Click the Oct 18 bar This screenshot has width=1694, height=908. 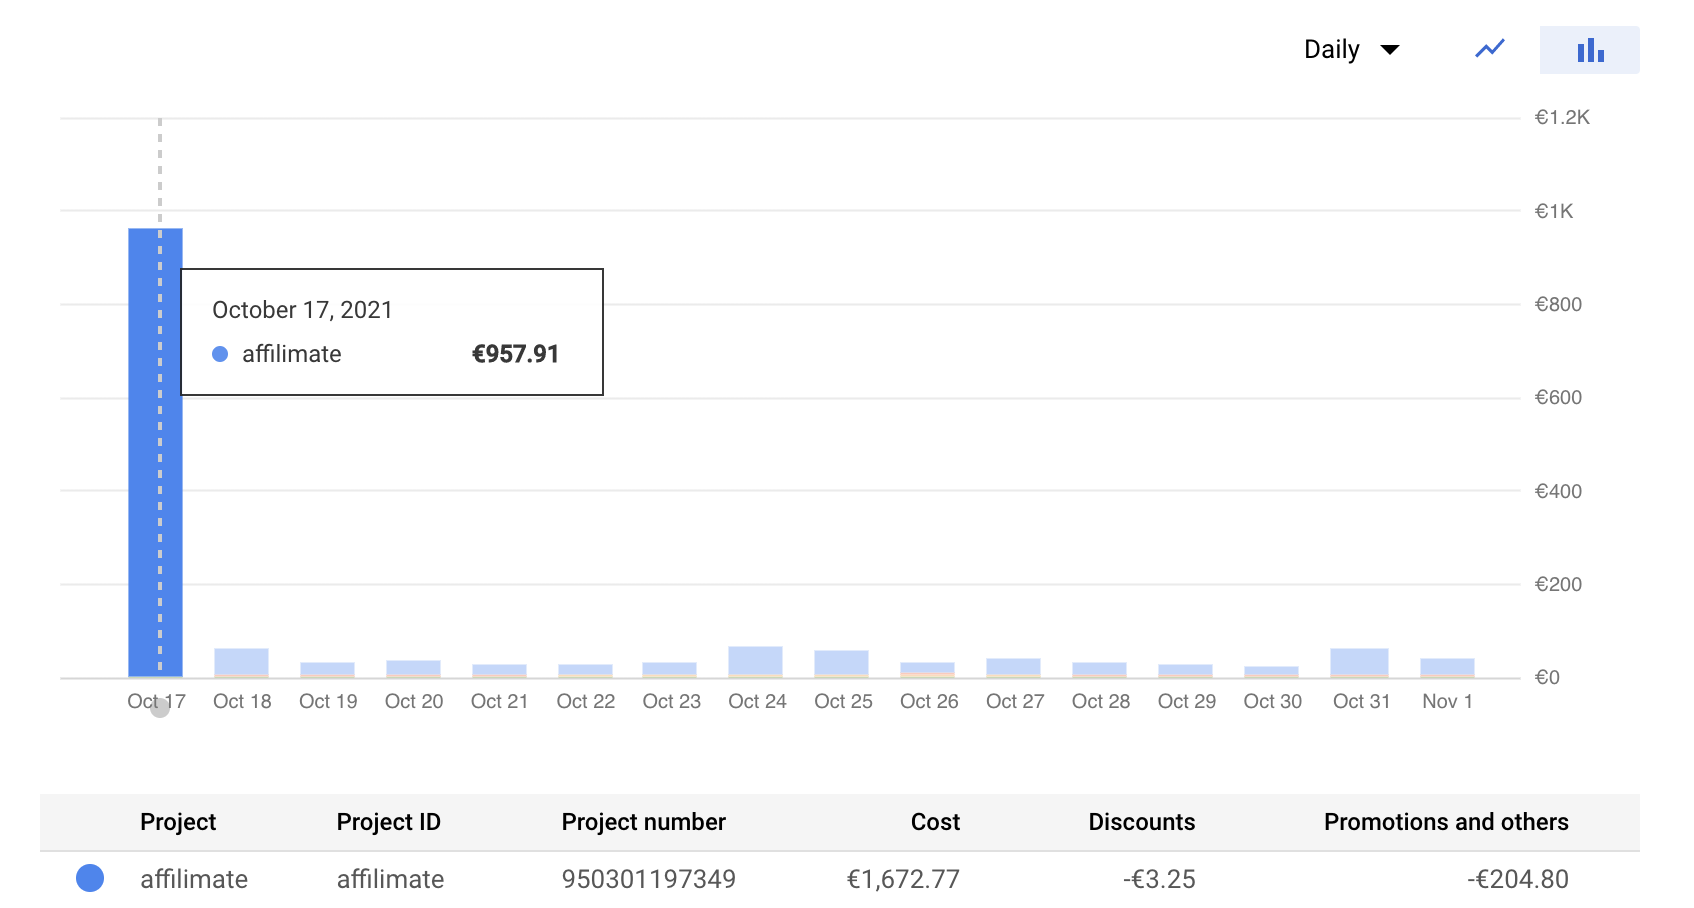241,663
